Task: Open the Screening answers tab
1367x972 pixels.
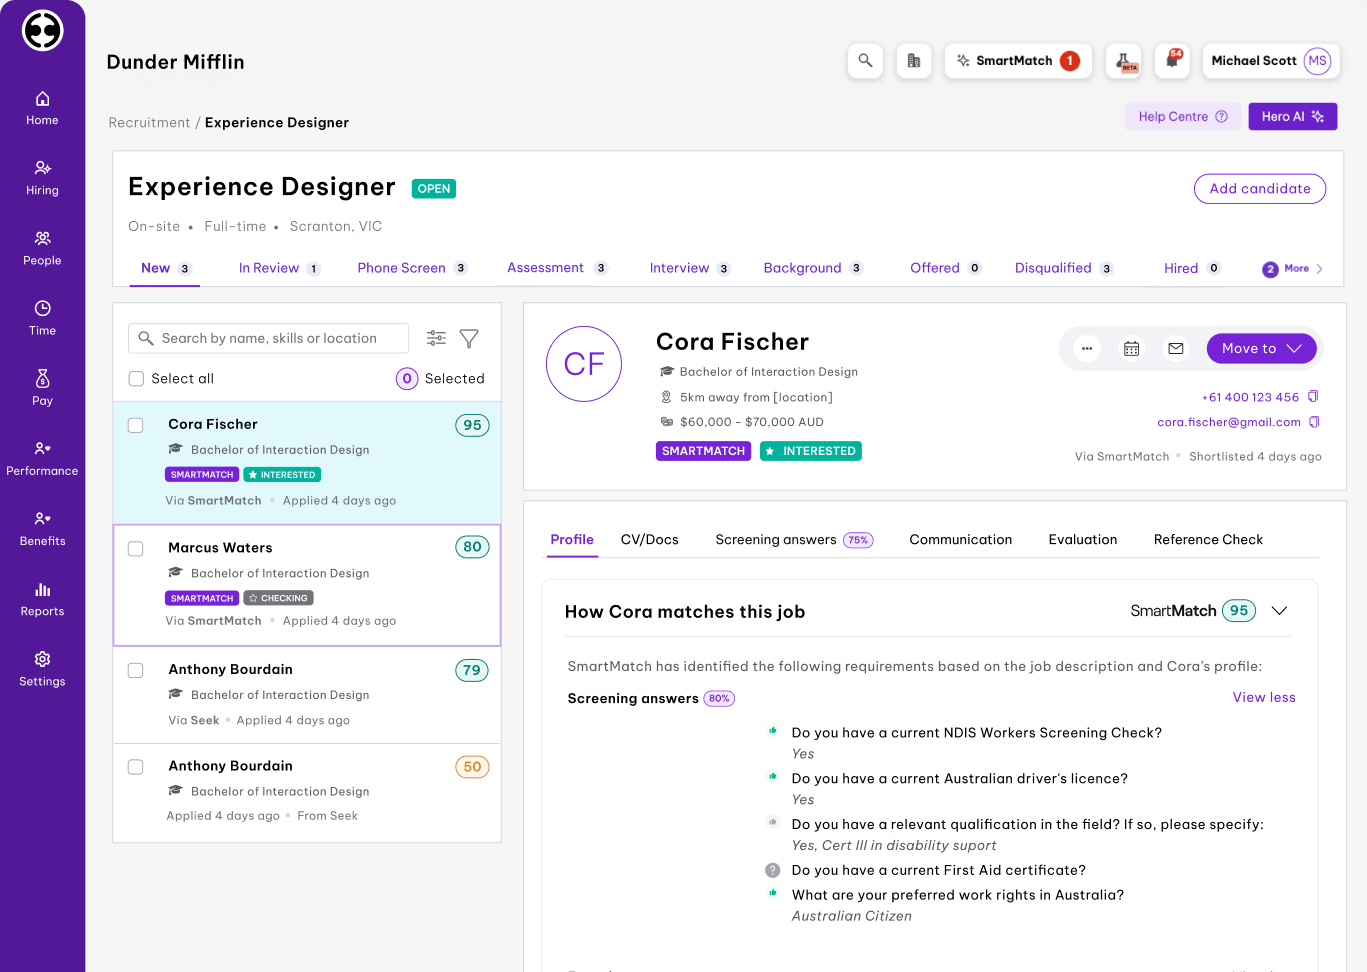Action: (775, 540)
